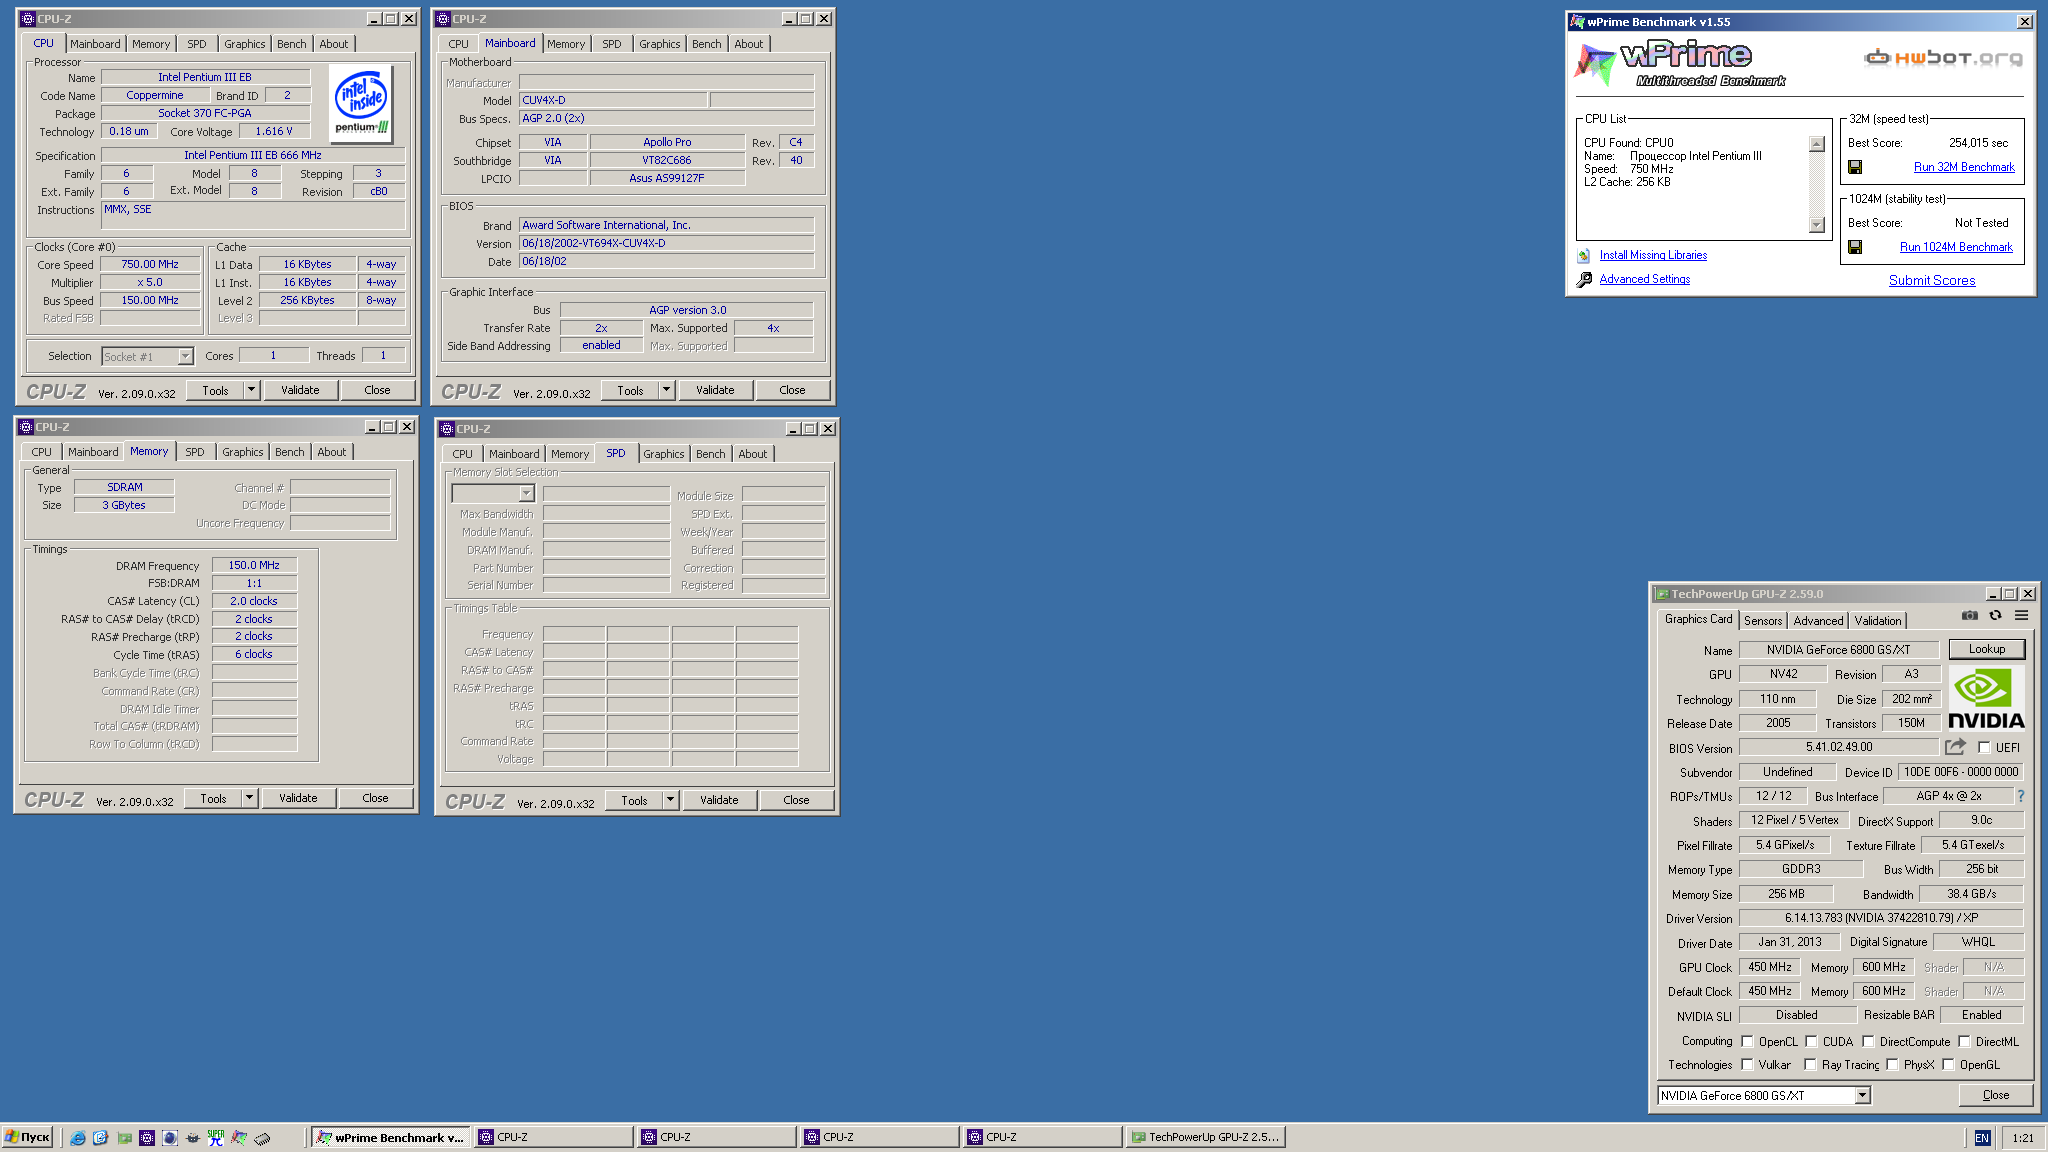This screenshot has width=2048, height=1152.
Task: Launch the Super Pi quick launch icon
Action: pos(215,1138)
